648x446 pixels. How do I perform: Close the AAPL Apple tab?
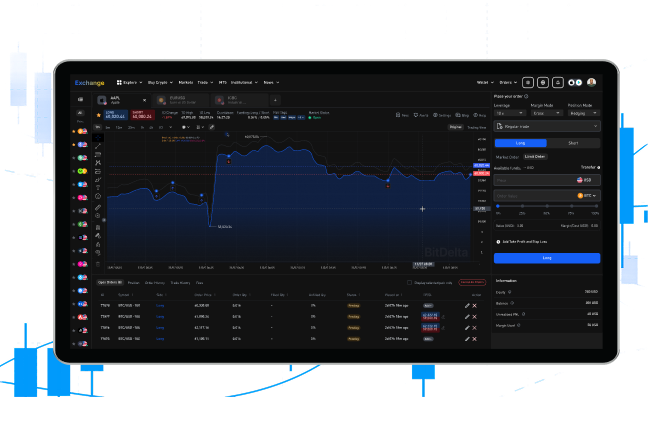coord(144,100)
